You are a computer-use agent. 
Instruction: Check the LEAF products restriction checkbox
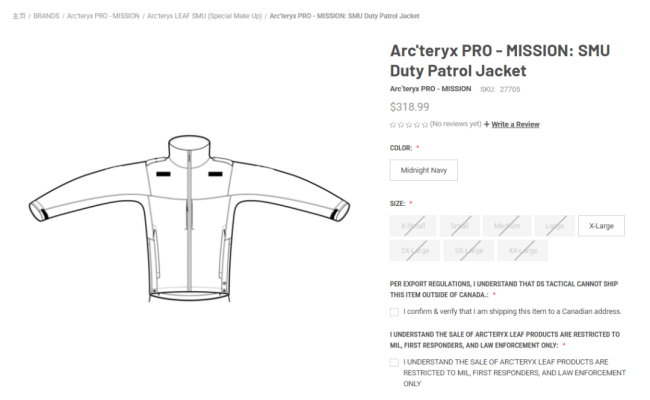[394, 363]
